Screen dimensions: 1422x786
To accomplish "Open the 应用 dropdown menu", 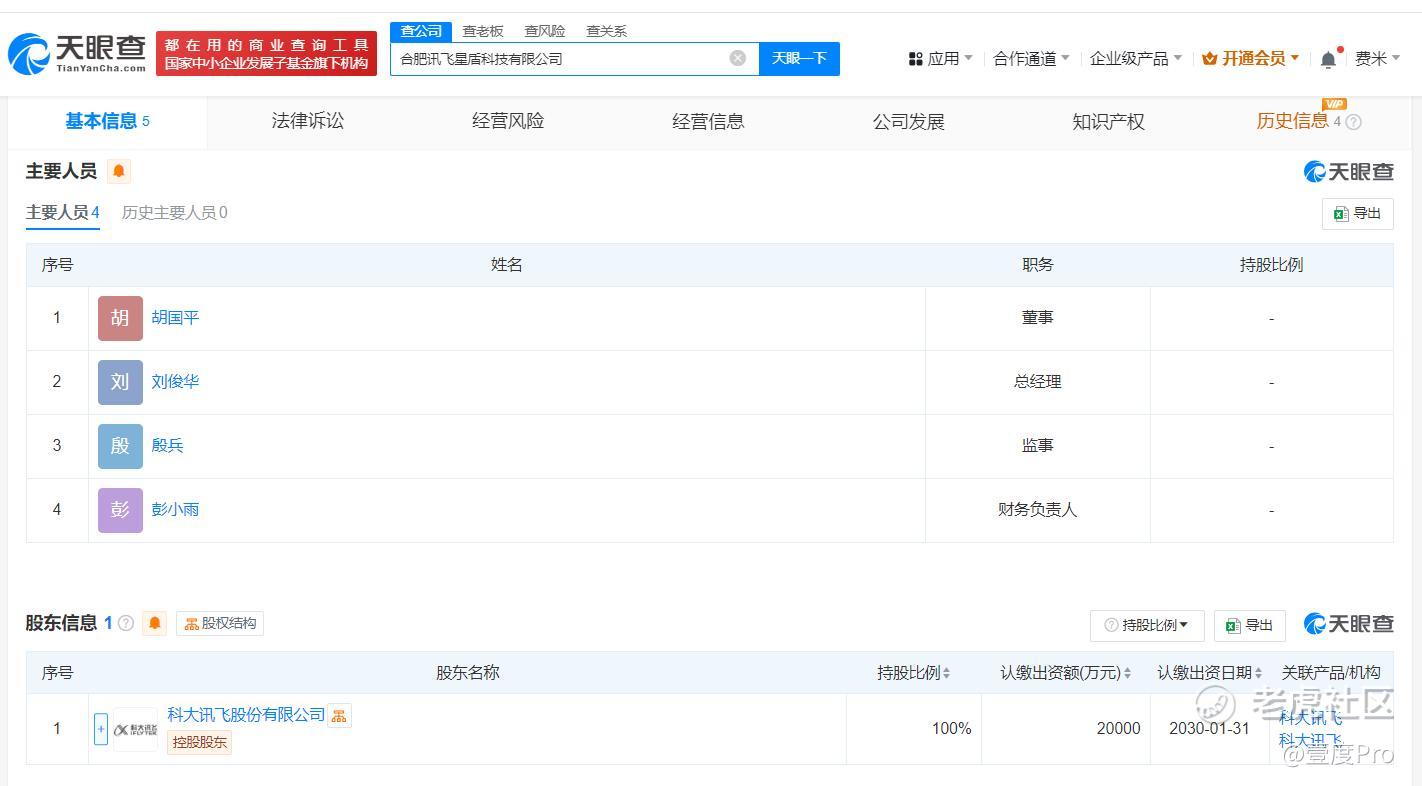I will pyautogui.click(x=940, y=59).
